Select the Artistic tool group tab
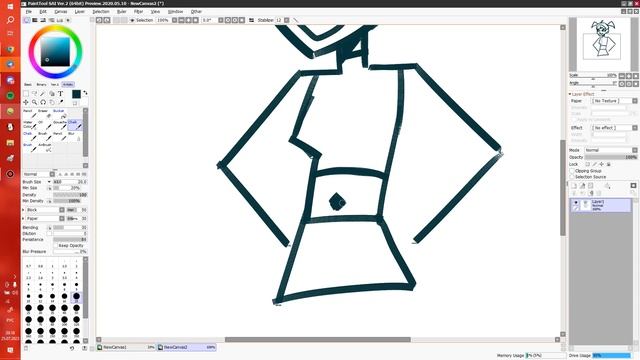The height and width of the screenshot is (360, 640). (68, 84)
